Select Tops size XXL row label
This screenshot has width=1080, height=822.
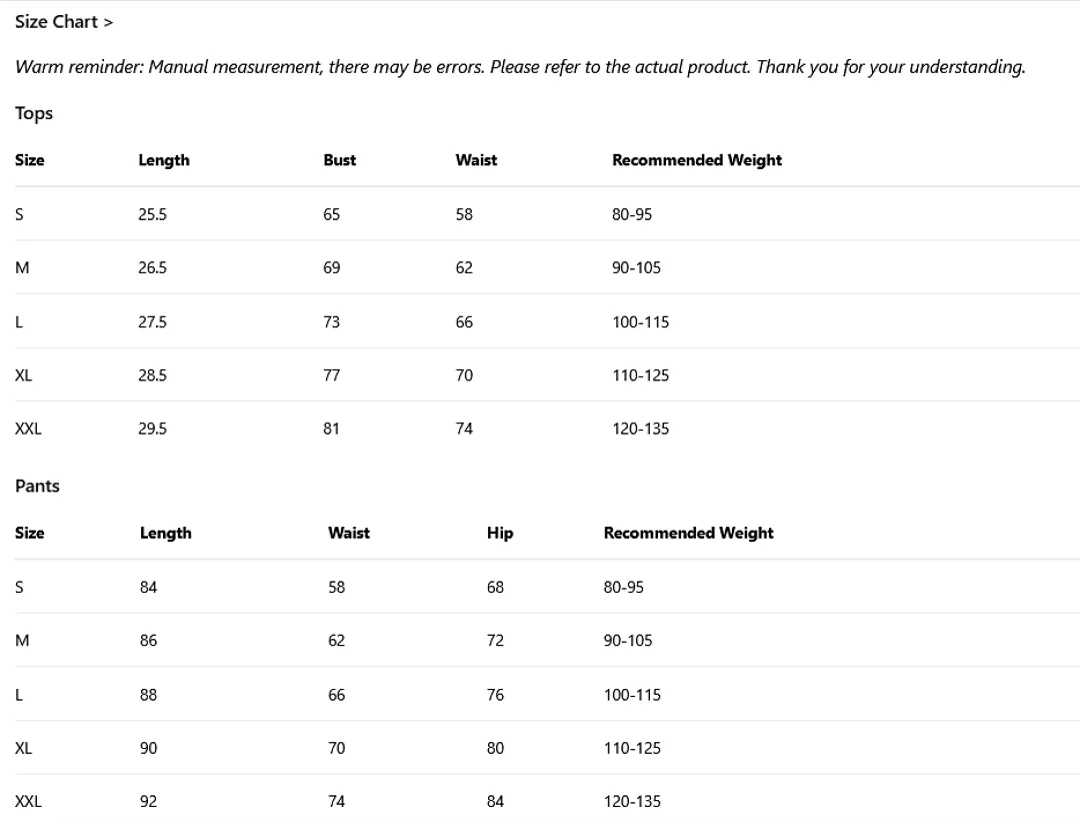[x=28, y=429]
